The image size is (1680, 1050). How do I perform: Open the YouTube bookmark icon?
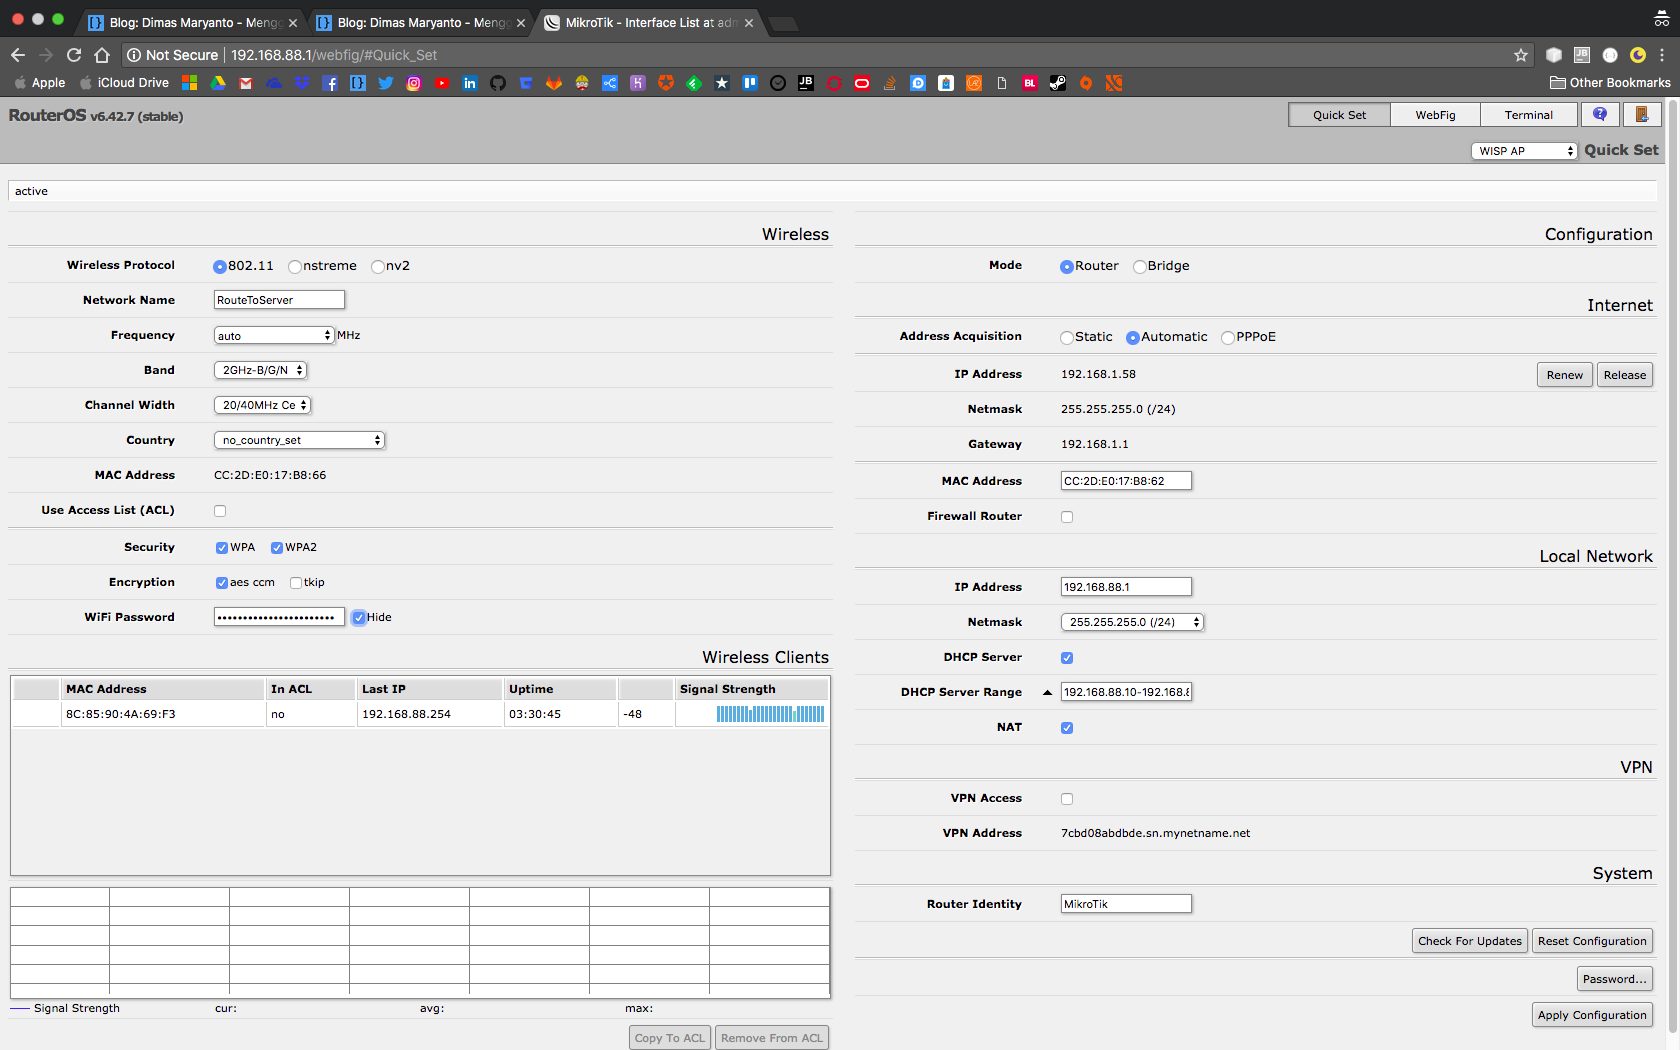442,83
